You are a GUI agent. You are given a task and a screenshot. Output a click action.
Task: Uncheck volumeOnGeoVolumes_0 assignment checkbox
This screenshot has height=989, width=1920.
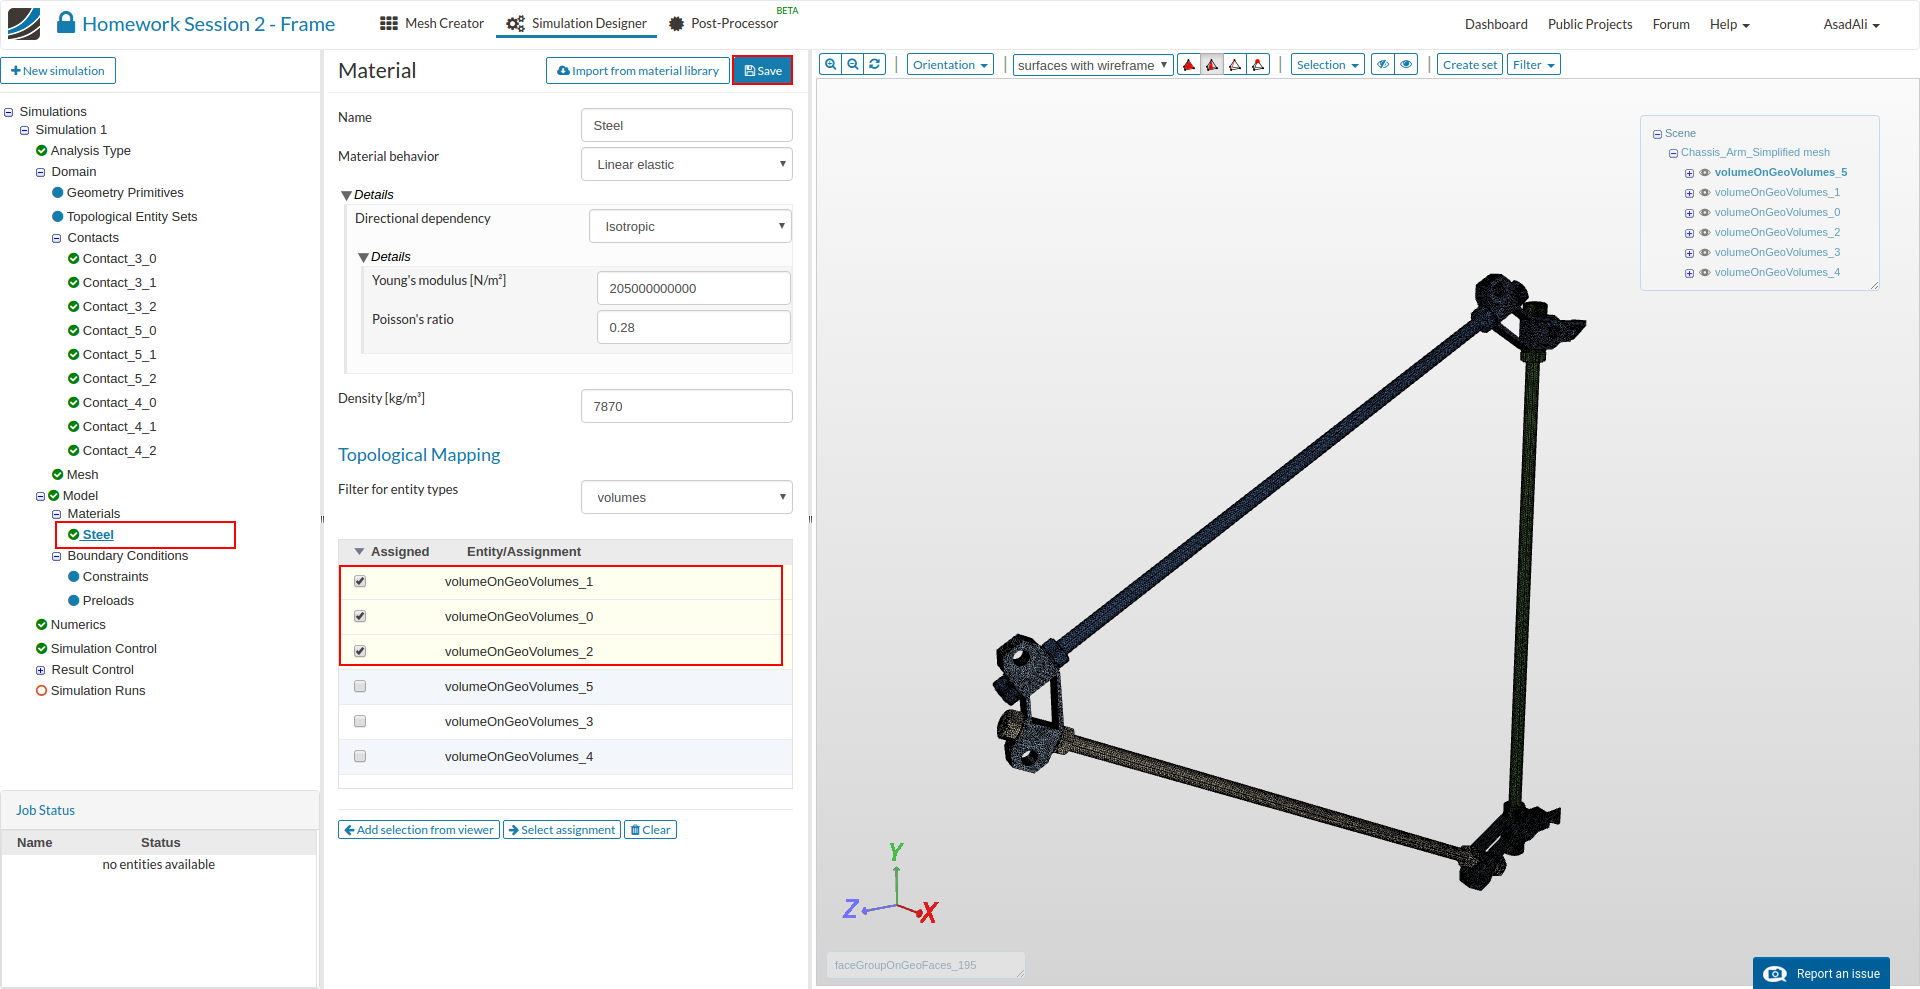(360, 617)
